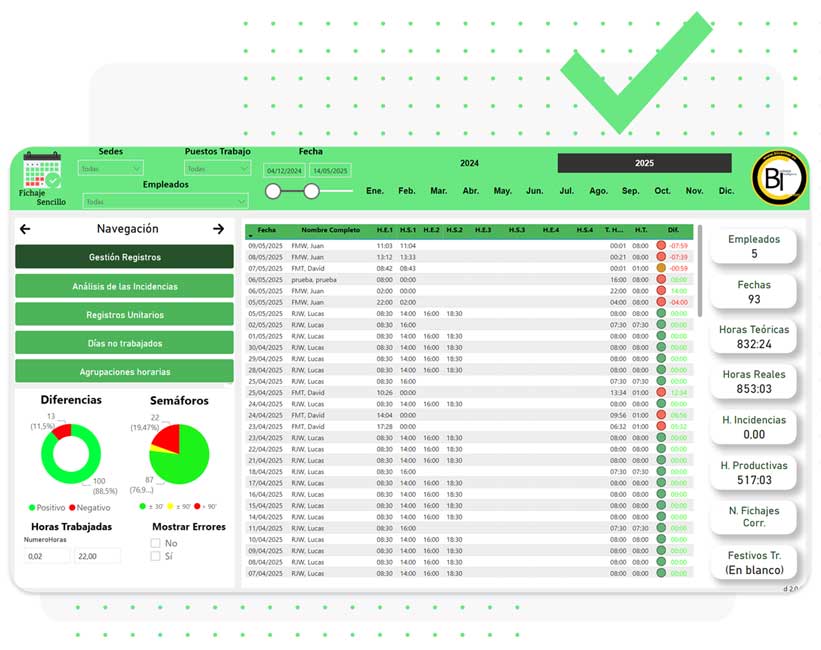Open the Sedes dropdown

pyautogui.click(x=110, y=169)
